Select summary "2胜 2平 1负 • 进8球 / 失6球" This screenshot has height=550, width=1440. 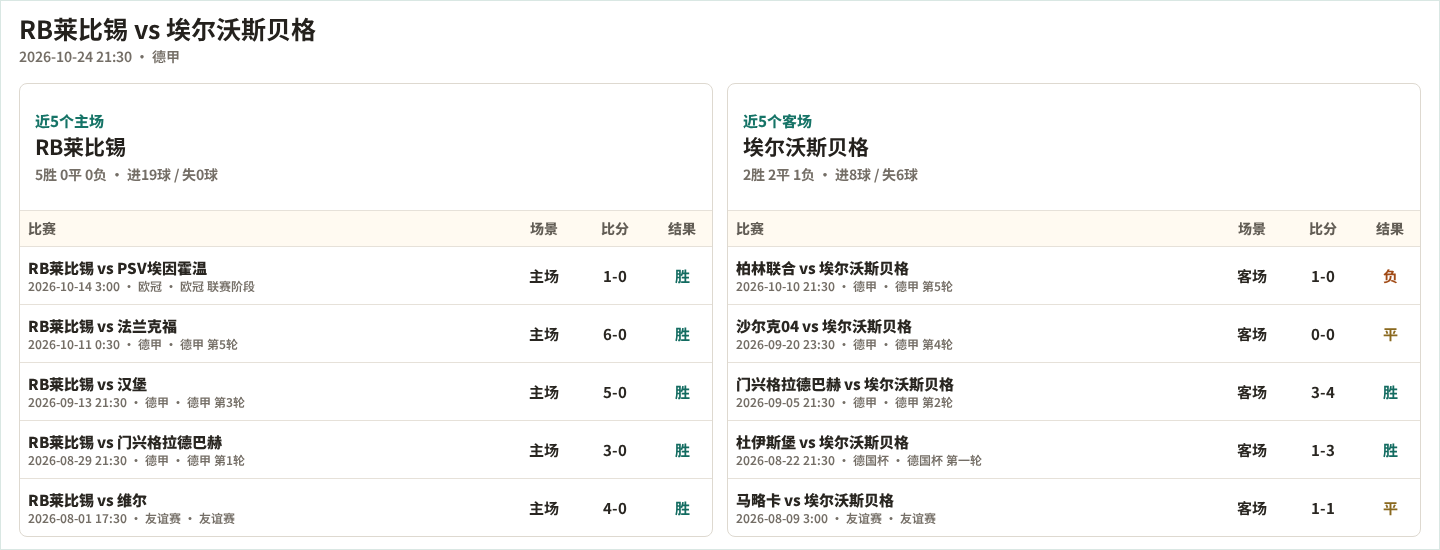pyautogui.click(x=830, y=175)
